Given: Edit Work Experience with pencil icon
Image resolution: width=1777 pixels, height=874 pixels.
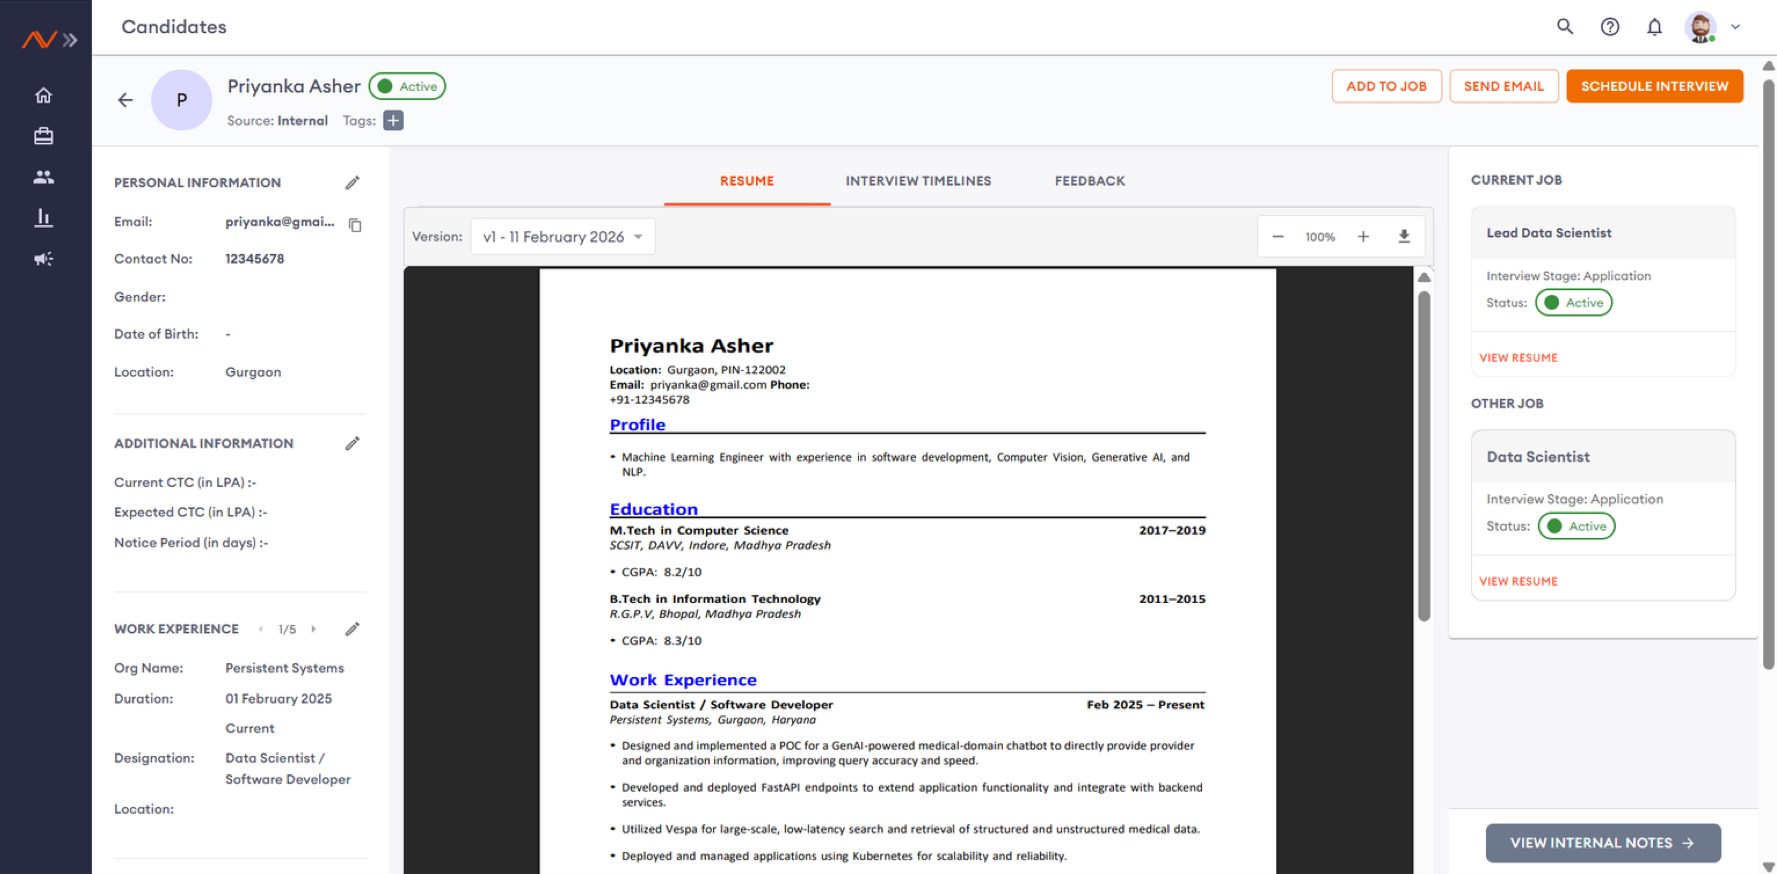Looking at the screenshot, I should click(x=352, y=629).
